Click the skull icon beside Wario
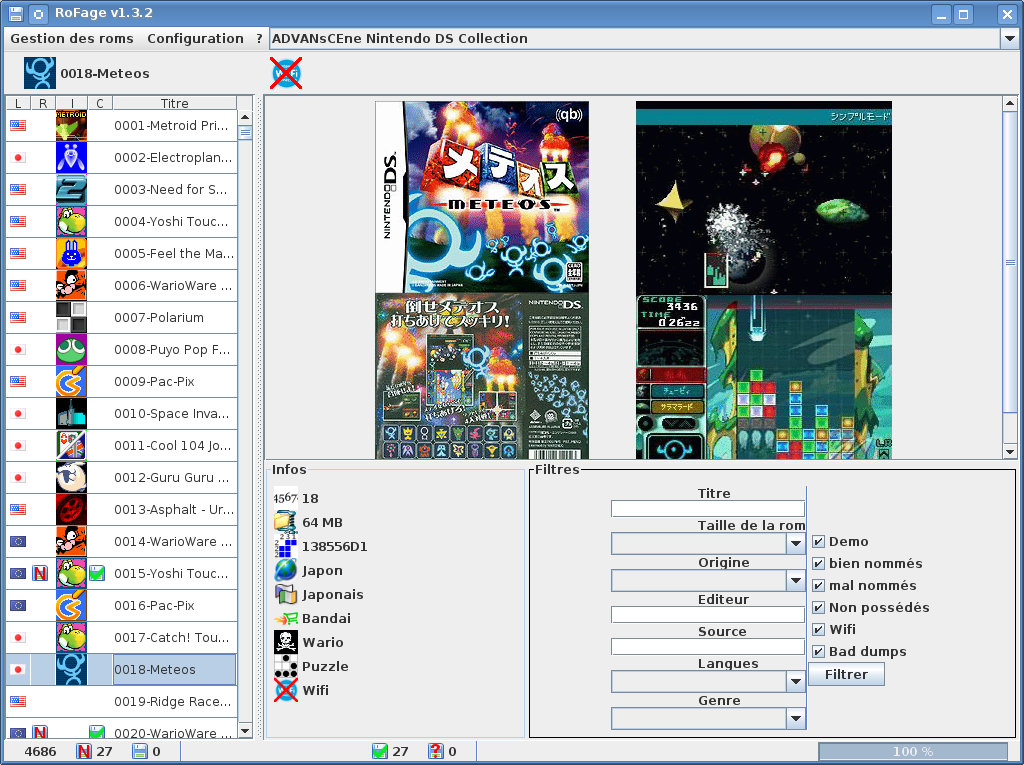 pyautogui.click(x=286, y=642)
